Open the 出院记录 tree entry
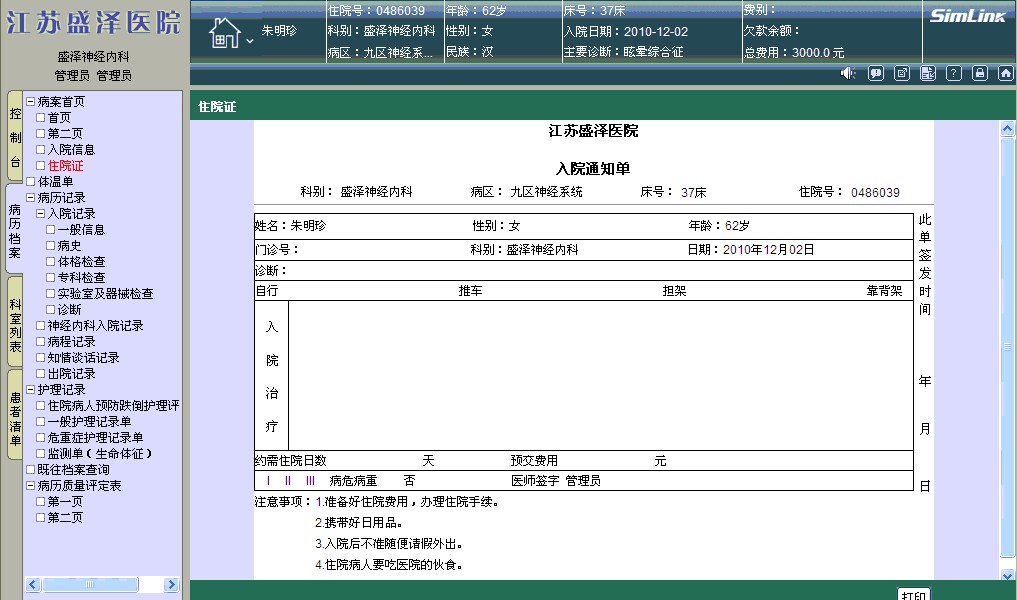The image size is (1017, 600). tap(71, 374)
